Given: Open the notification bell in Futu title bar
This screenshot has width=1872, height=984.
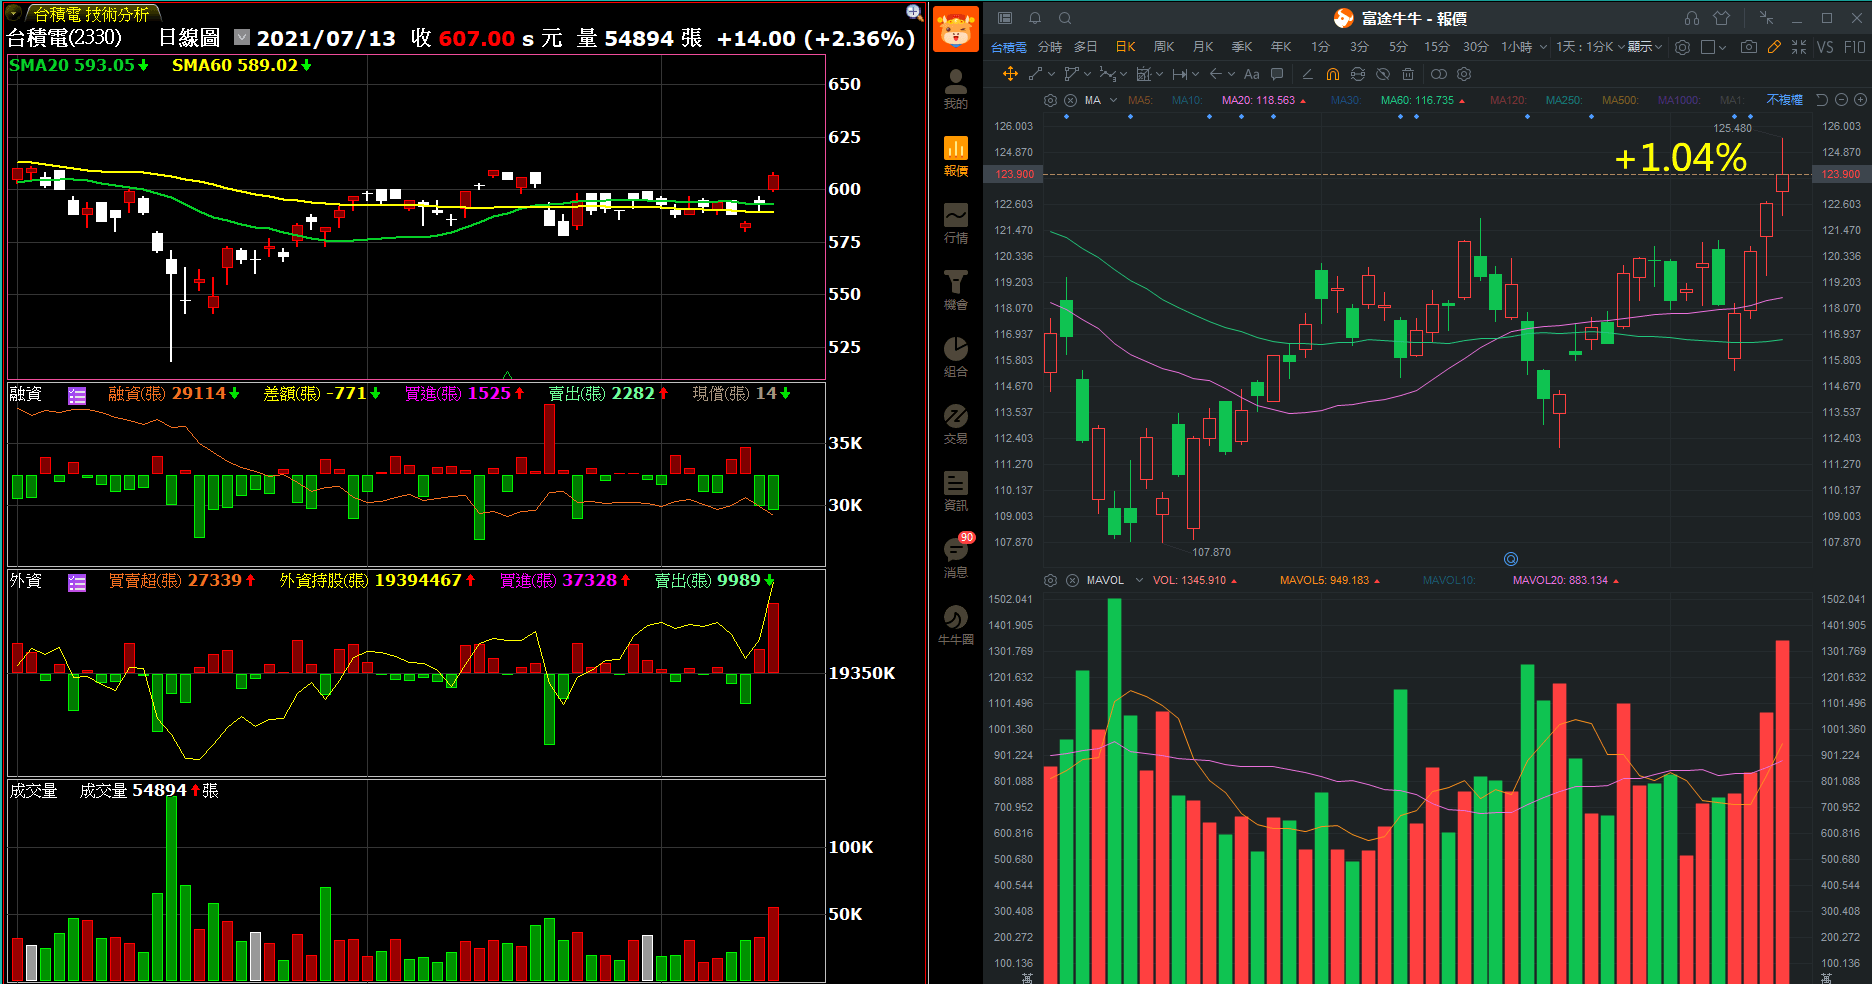Looking at the screenshot, I should tap(1035, 18).
